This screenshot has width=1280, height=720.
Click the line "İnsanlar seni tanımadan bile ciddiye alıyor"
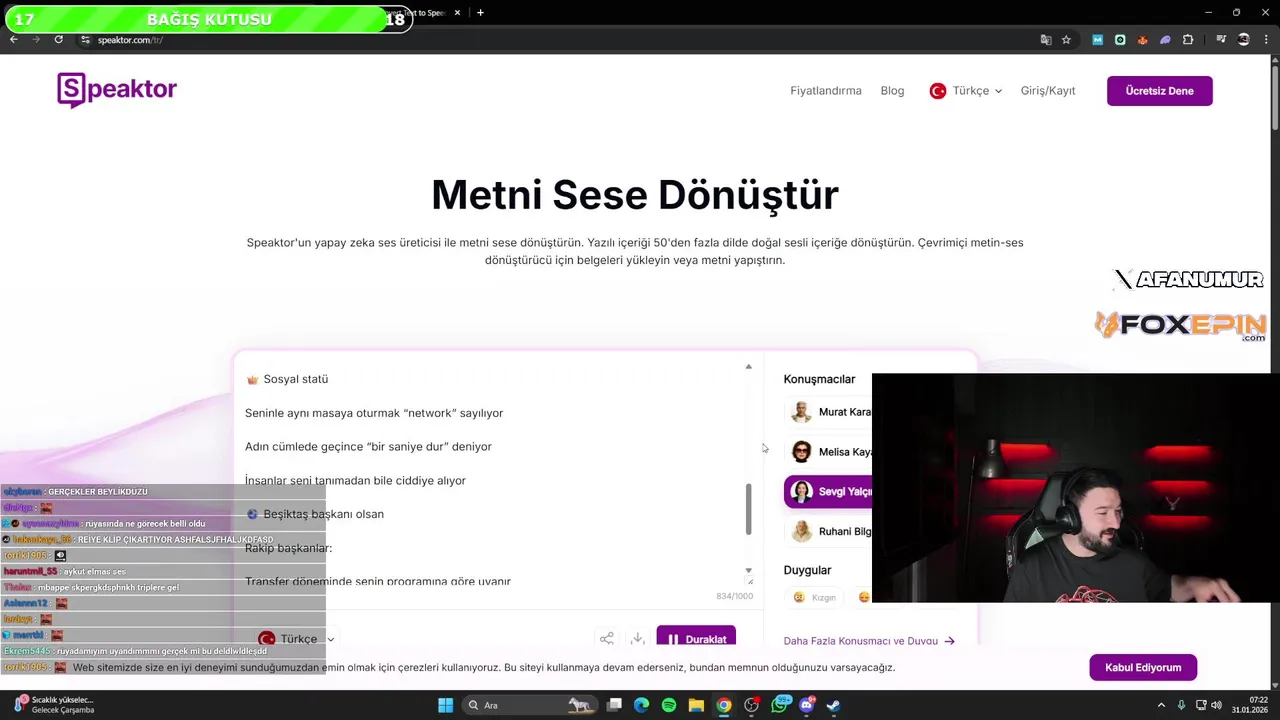pyautogui.click(x=355, y=481)
